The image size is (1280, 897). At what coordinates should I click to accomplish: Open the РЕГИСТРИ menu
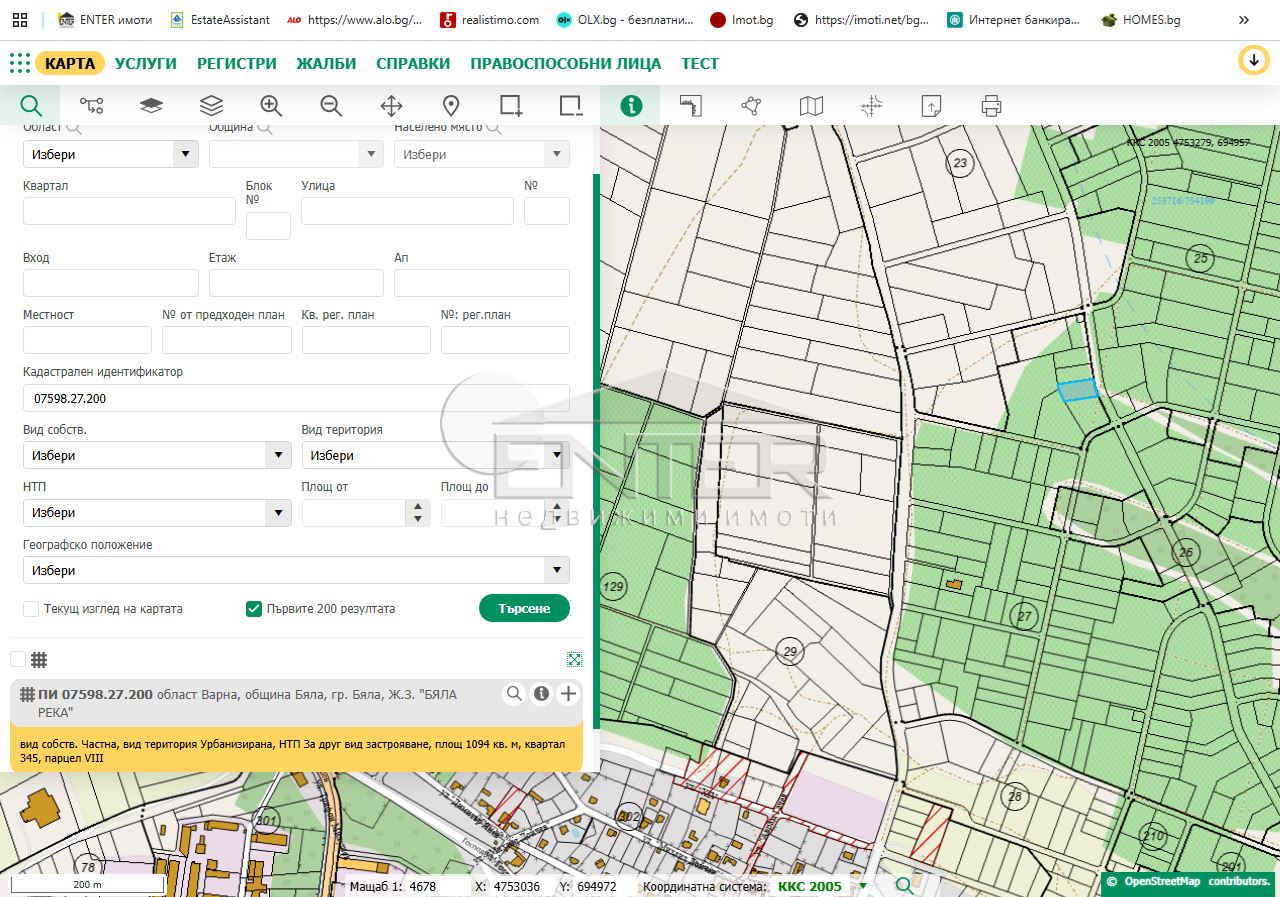[237, 63]
